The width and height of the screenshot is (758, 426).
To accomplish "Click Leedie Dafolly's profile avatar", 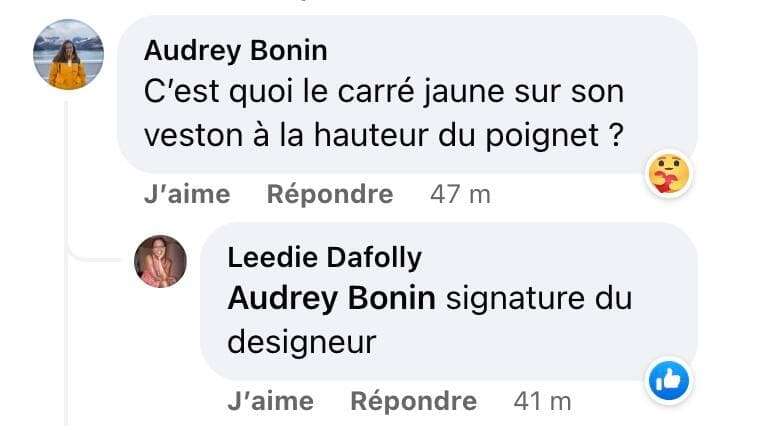I will coord(161,261).
